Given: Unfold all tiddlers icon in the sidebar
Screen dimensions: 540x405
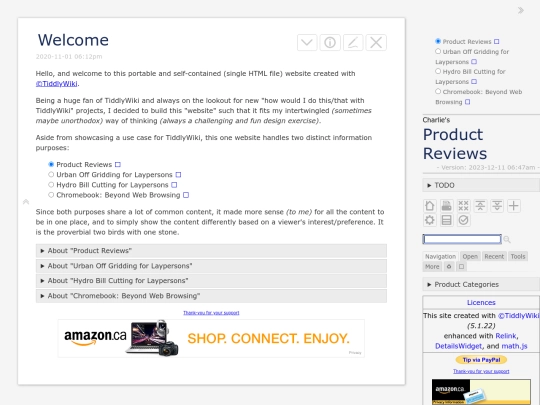Looking at the screenshot, I should point(497,206).
